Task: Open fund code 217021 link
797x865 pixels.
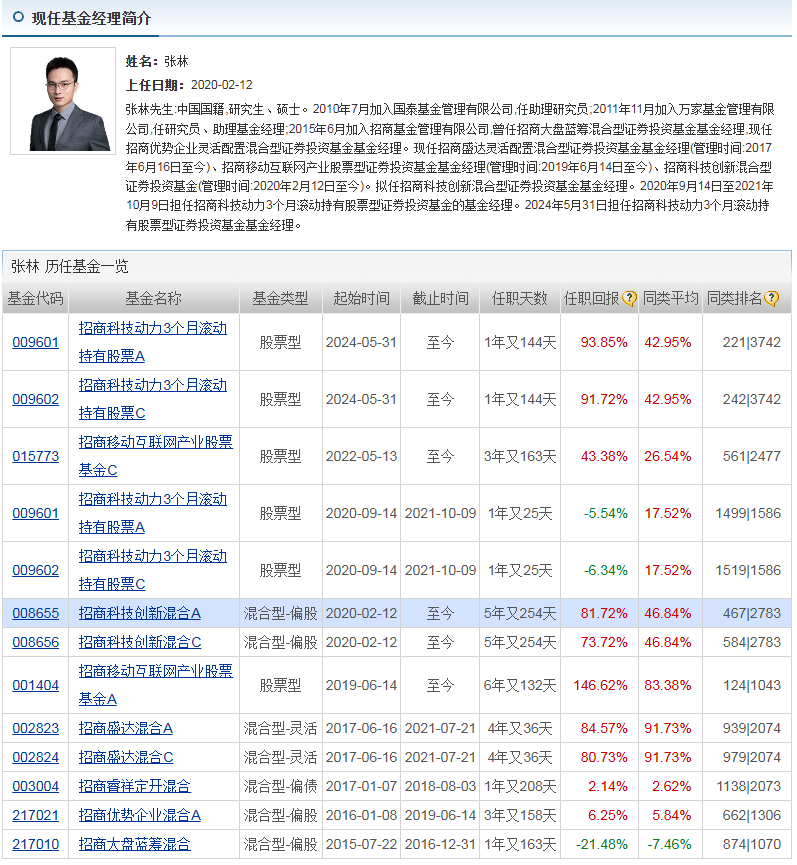Action: pyautogui.click(x=35, y=816)
